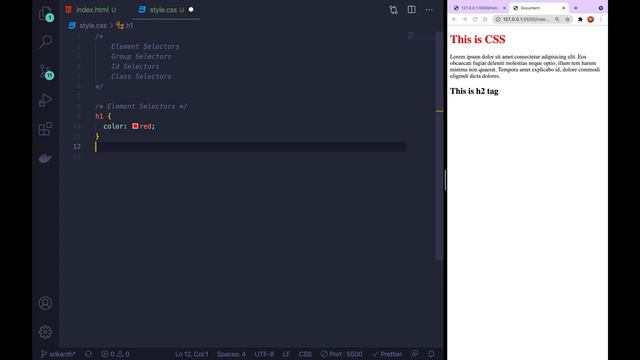
Task: Click style.css in the breadcrumb
Action: 93,25
